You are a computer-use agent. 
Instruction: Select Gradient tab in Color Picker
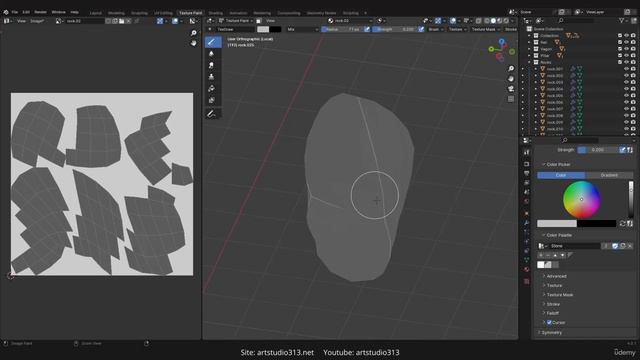(609, 175)
